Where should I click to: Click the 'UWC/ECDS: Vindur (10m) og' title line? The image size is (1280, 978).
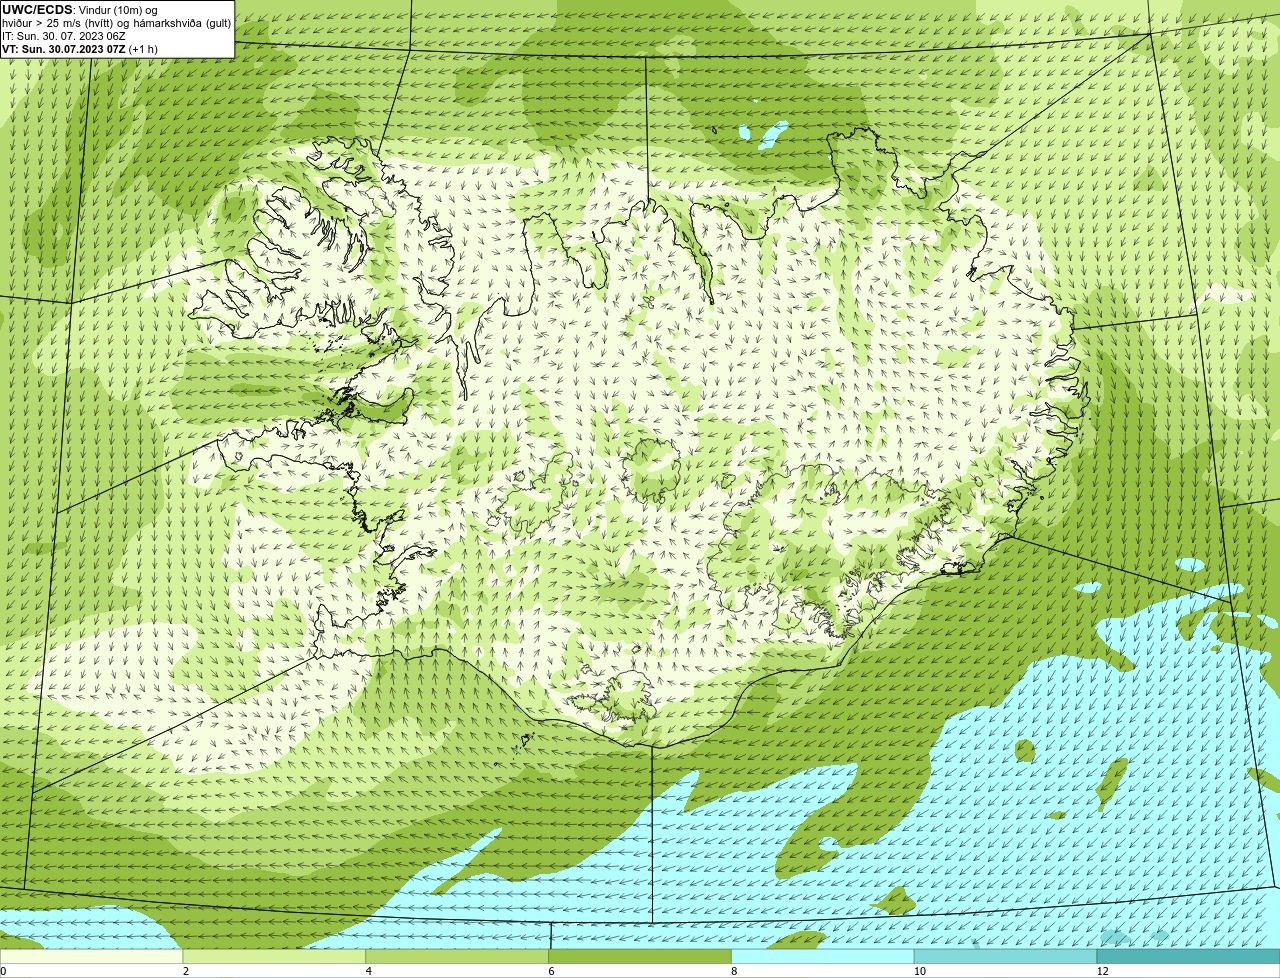80,10
